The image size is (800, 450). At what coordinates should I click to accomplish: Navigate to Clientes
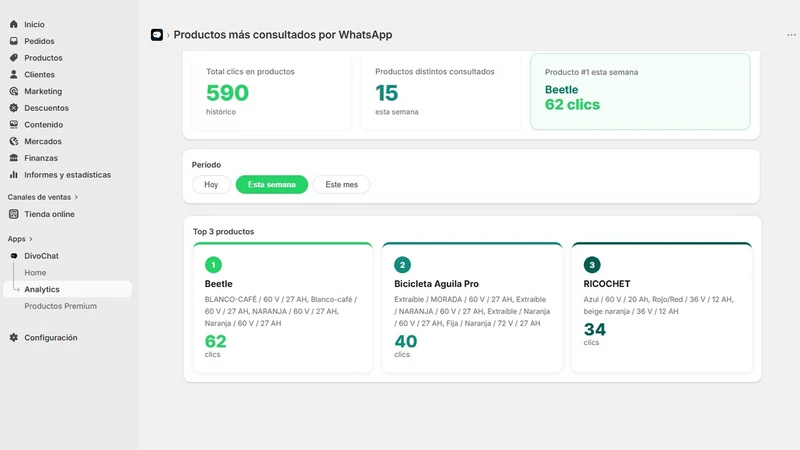point(39,74)
